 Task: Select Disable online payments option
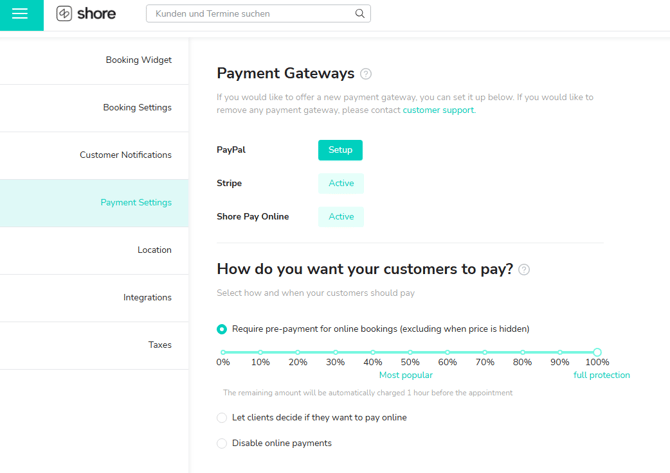(222, 443)
